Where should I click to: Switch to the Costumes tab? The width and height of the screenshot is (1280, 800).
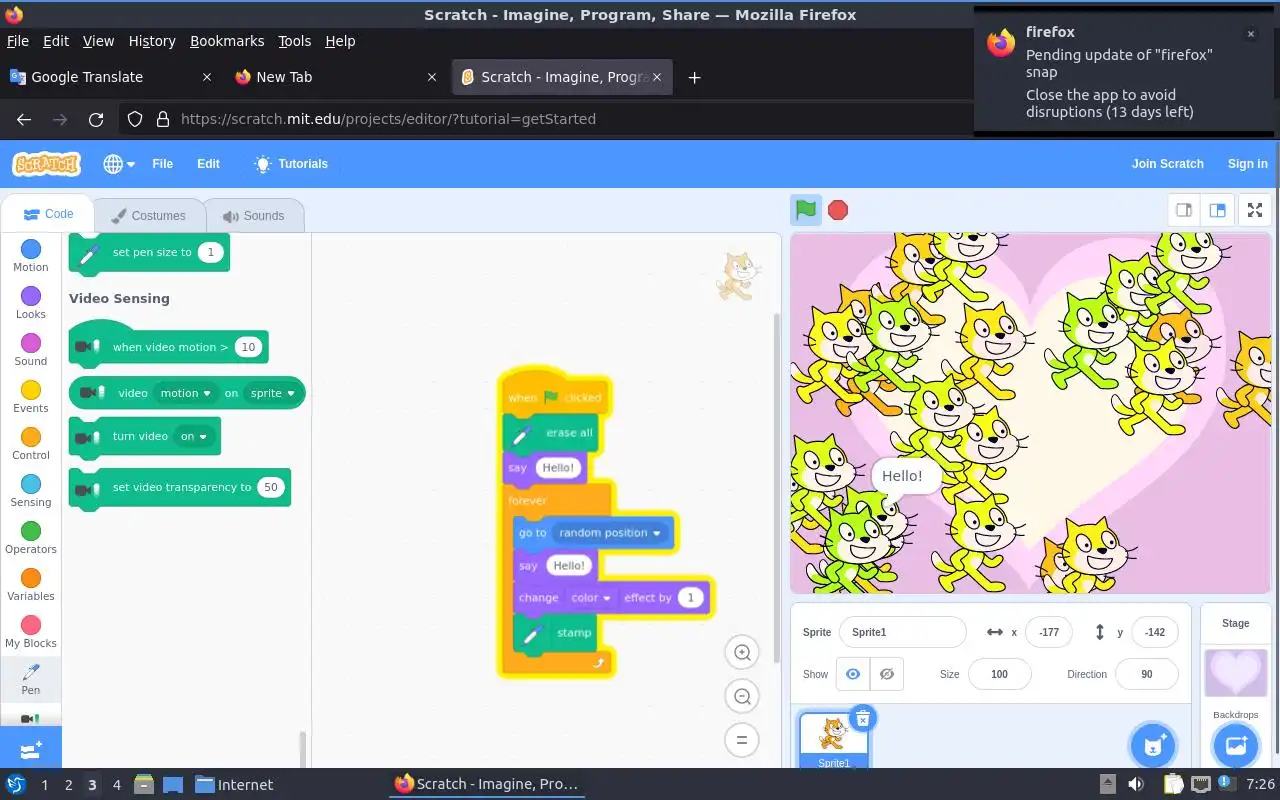[148, 215]
